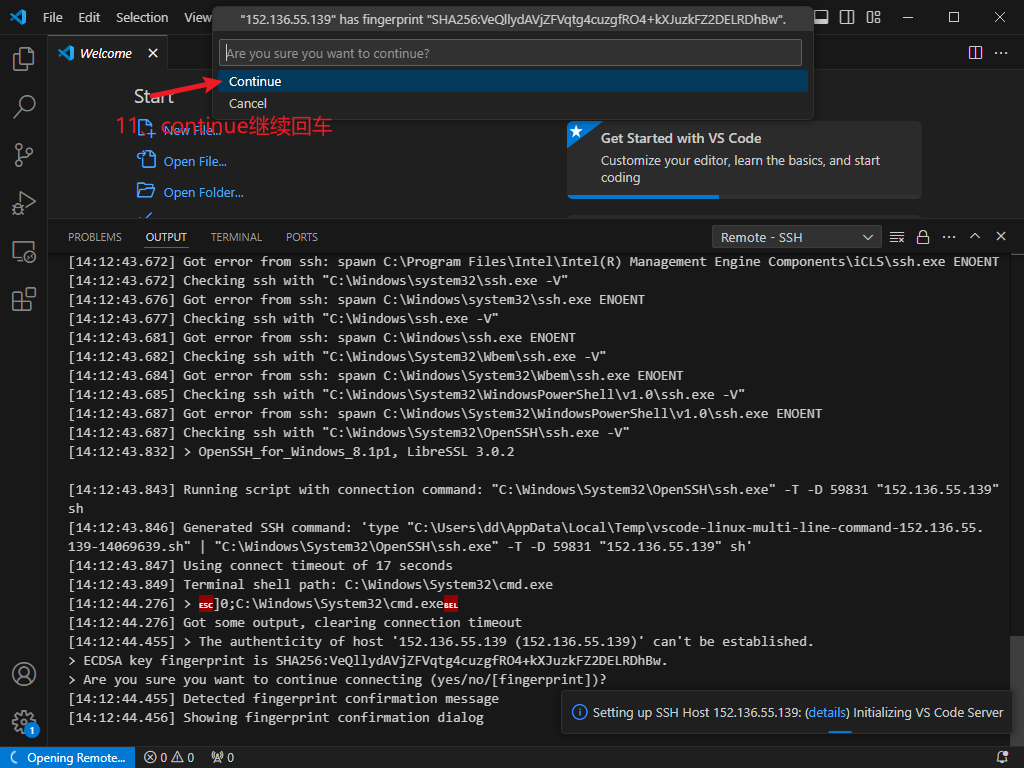
Task: Click 'Terminal shell path' log line
Action: click(x=310, y=584)
